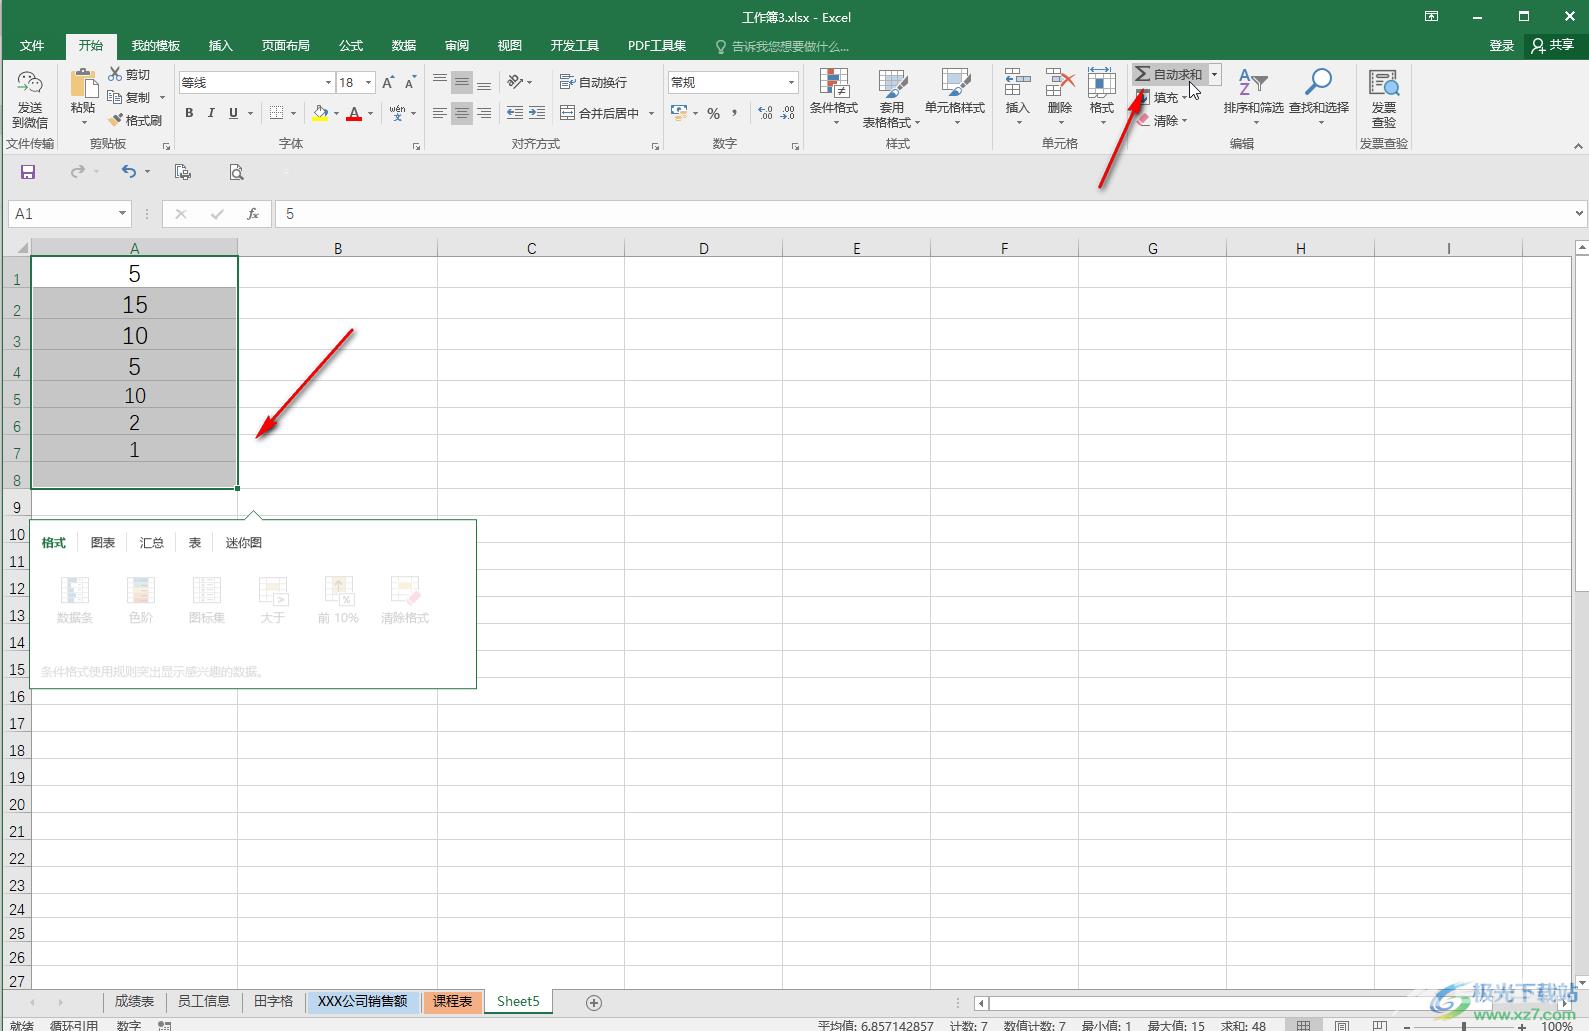Switch to the 公式 Formulas tab
Screen dimensions: 1589x1031
[x=351, y=46]
